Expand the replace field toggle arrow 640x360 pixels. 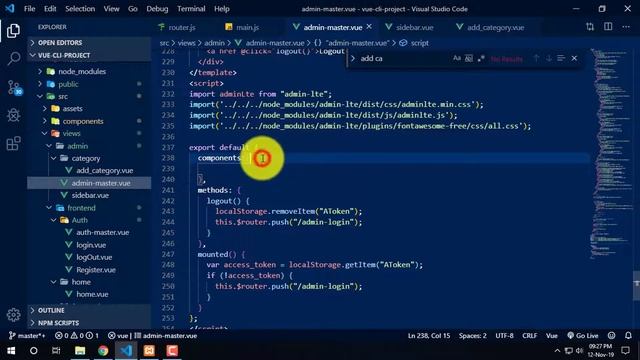pos(353,58)
